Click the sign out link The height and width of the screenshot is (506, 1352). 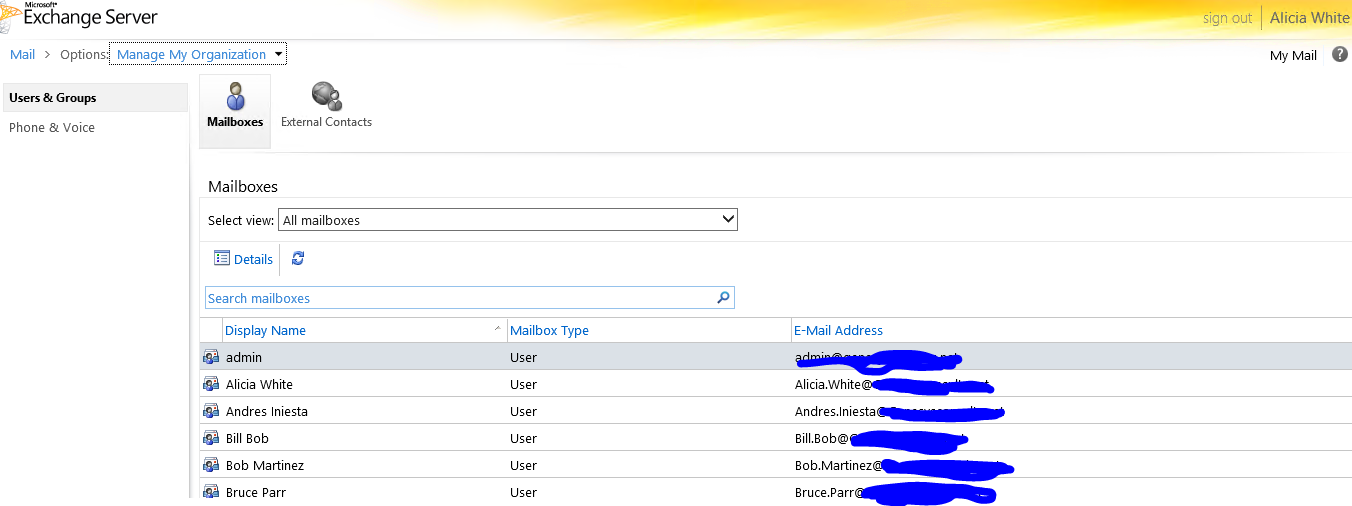click(1227, 18)
